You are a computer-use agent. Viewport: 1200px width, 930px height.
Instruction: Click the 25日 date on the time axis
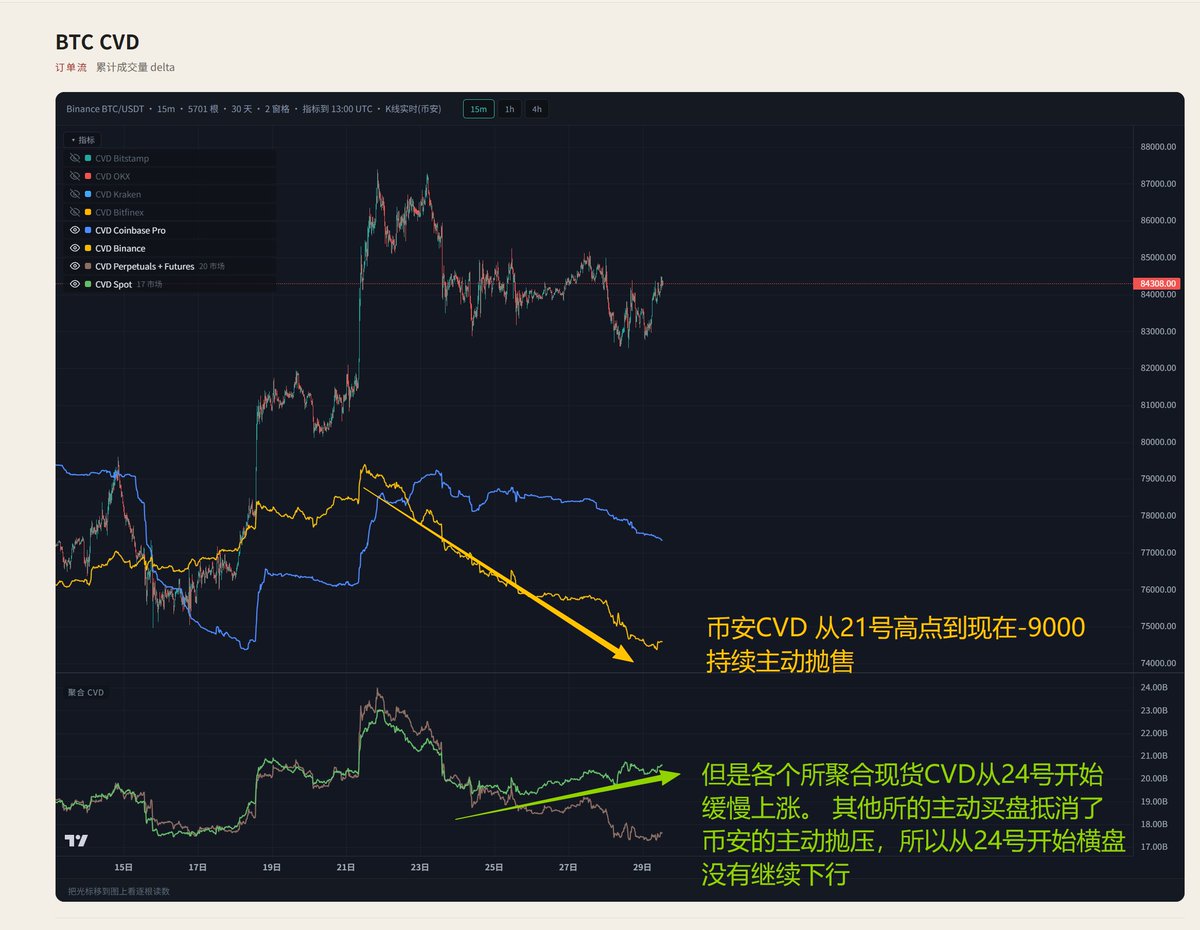[495, 866]
